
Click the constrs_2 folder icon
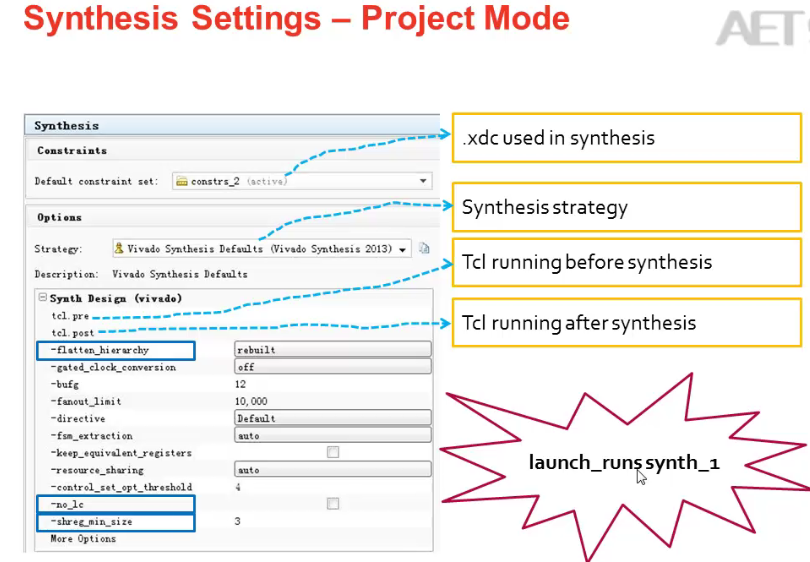coord(182,181)
